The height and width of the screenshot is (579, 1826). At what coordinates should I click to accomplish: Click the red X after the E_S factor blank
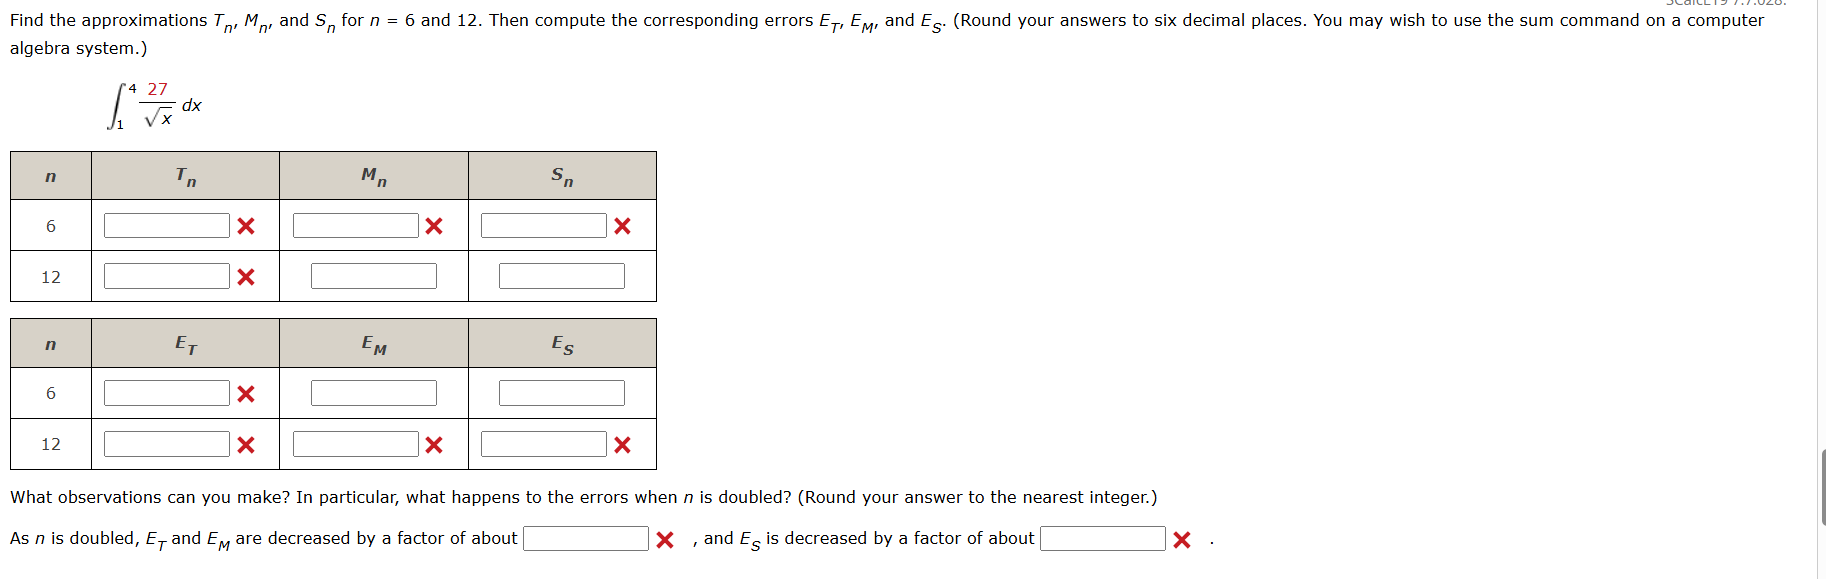click(1181, 538)
